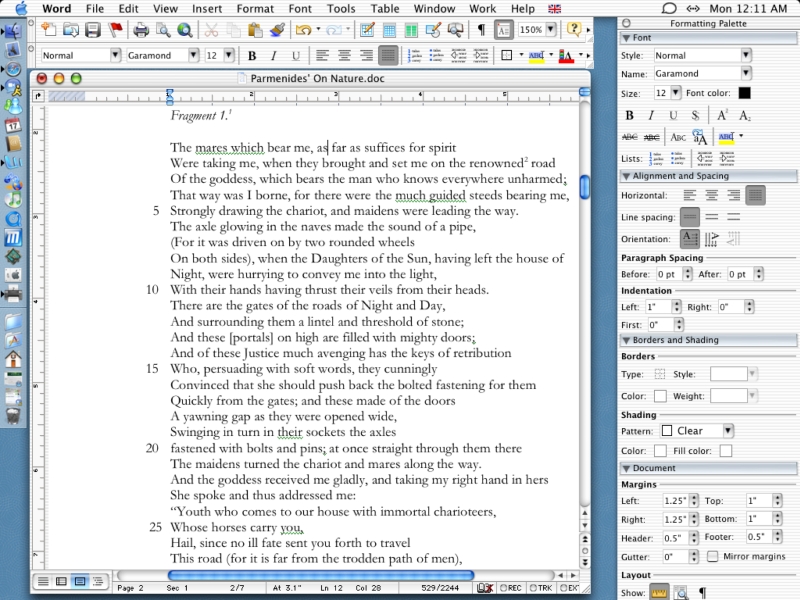Show paragraph marks with the pilcrow icon

pyautogui.click(x=481, y=30)
